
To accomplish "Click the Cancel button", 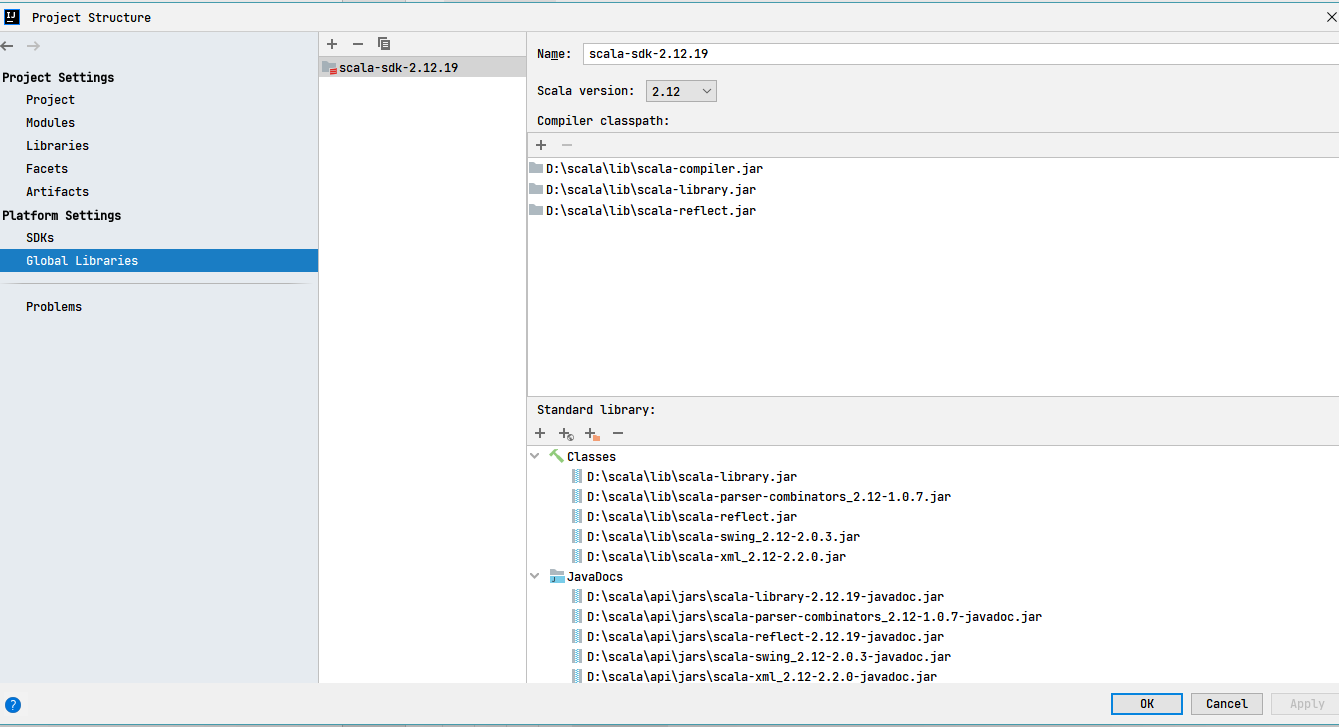I will 1227,704.
